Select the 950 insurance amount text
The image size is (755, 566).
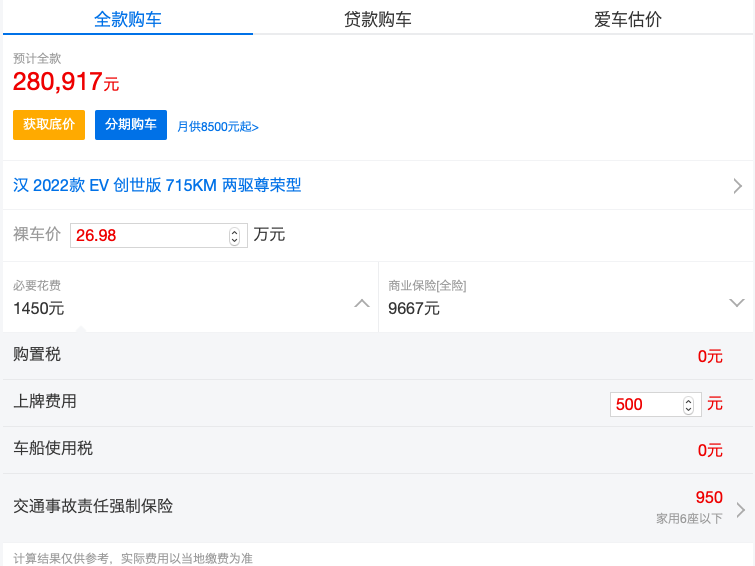click(709, 497)
